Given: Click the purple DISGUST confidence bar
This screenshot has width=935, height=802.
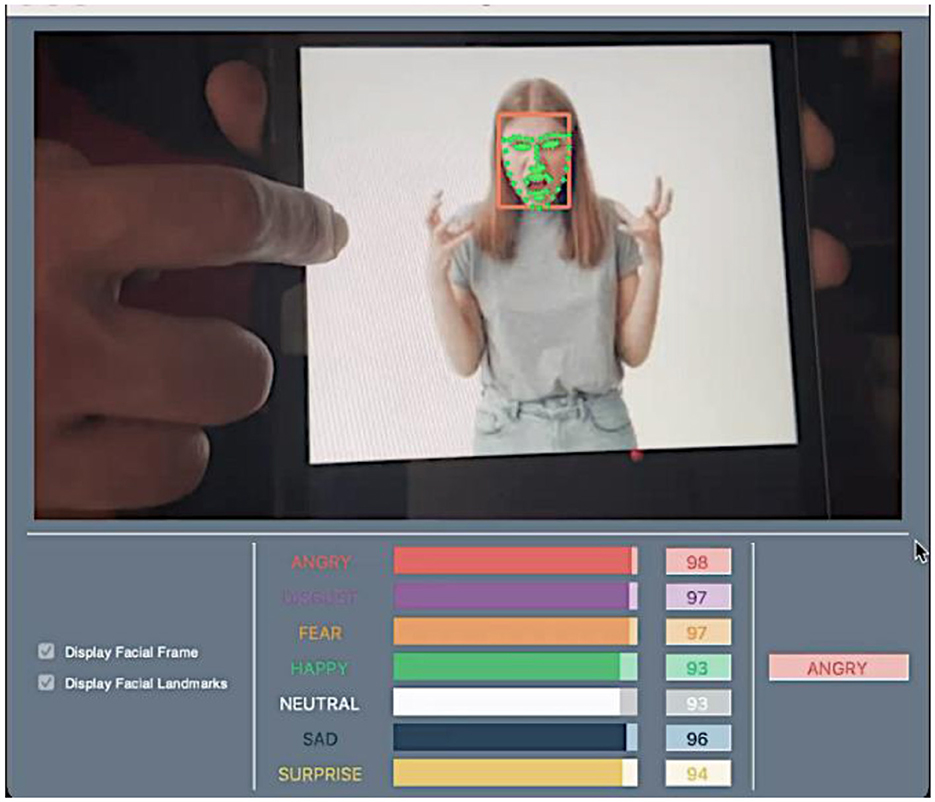Looking at the screenshot, I should (514, 597).
